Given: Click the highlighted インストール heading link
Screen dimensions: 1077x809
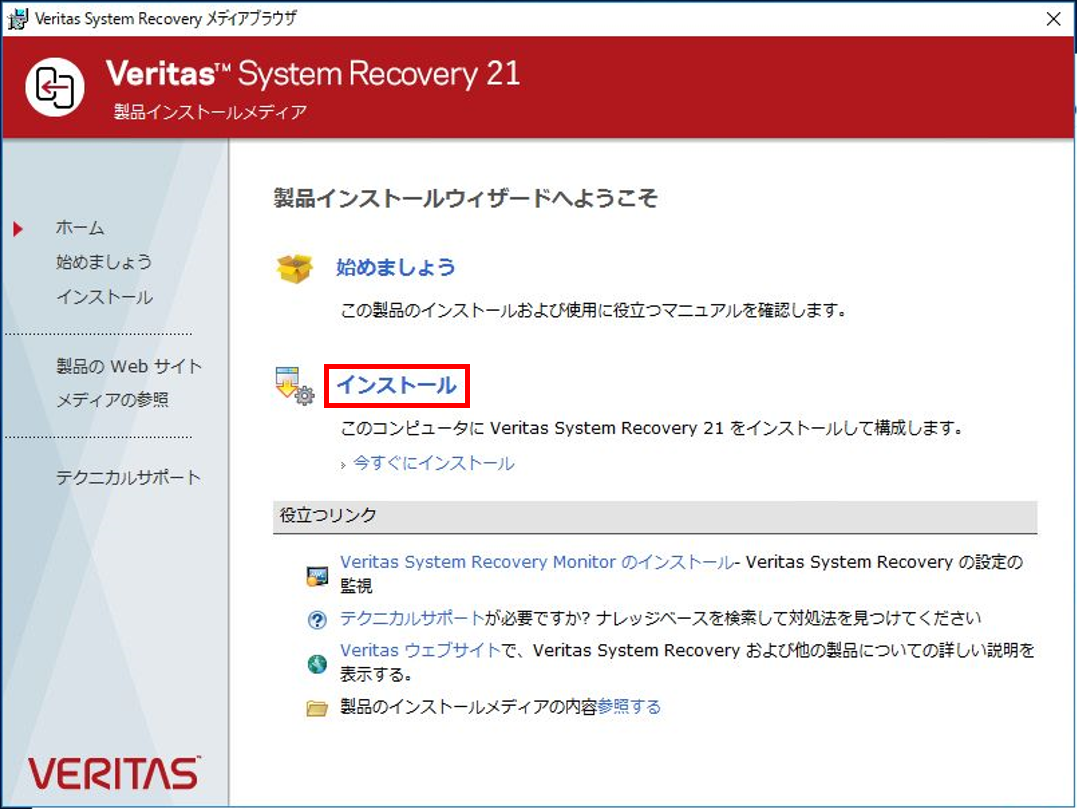Looking at the screenshot, I should [396, 385].
